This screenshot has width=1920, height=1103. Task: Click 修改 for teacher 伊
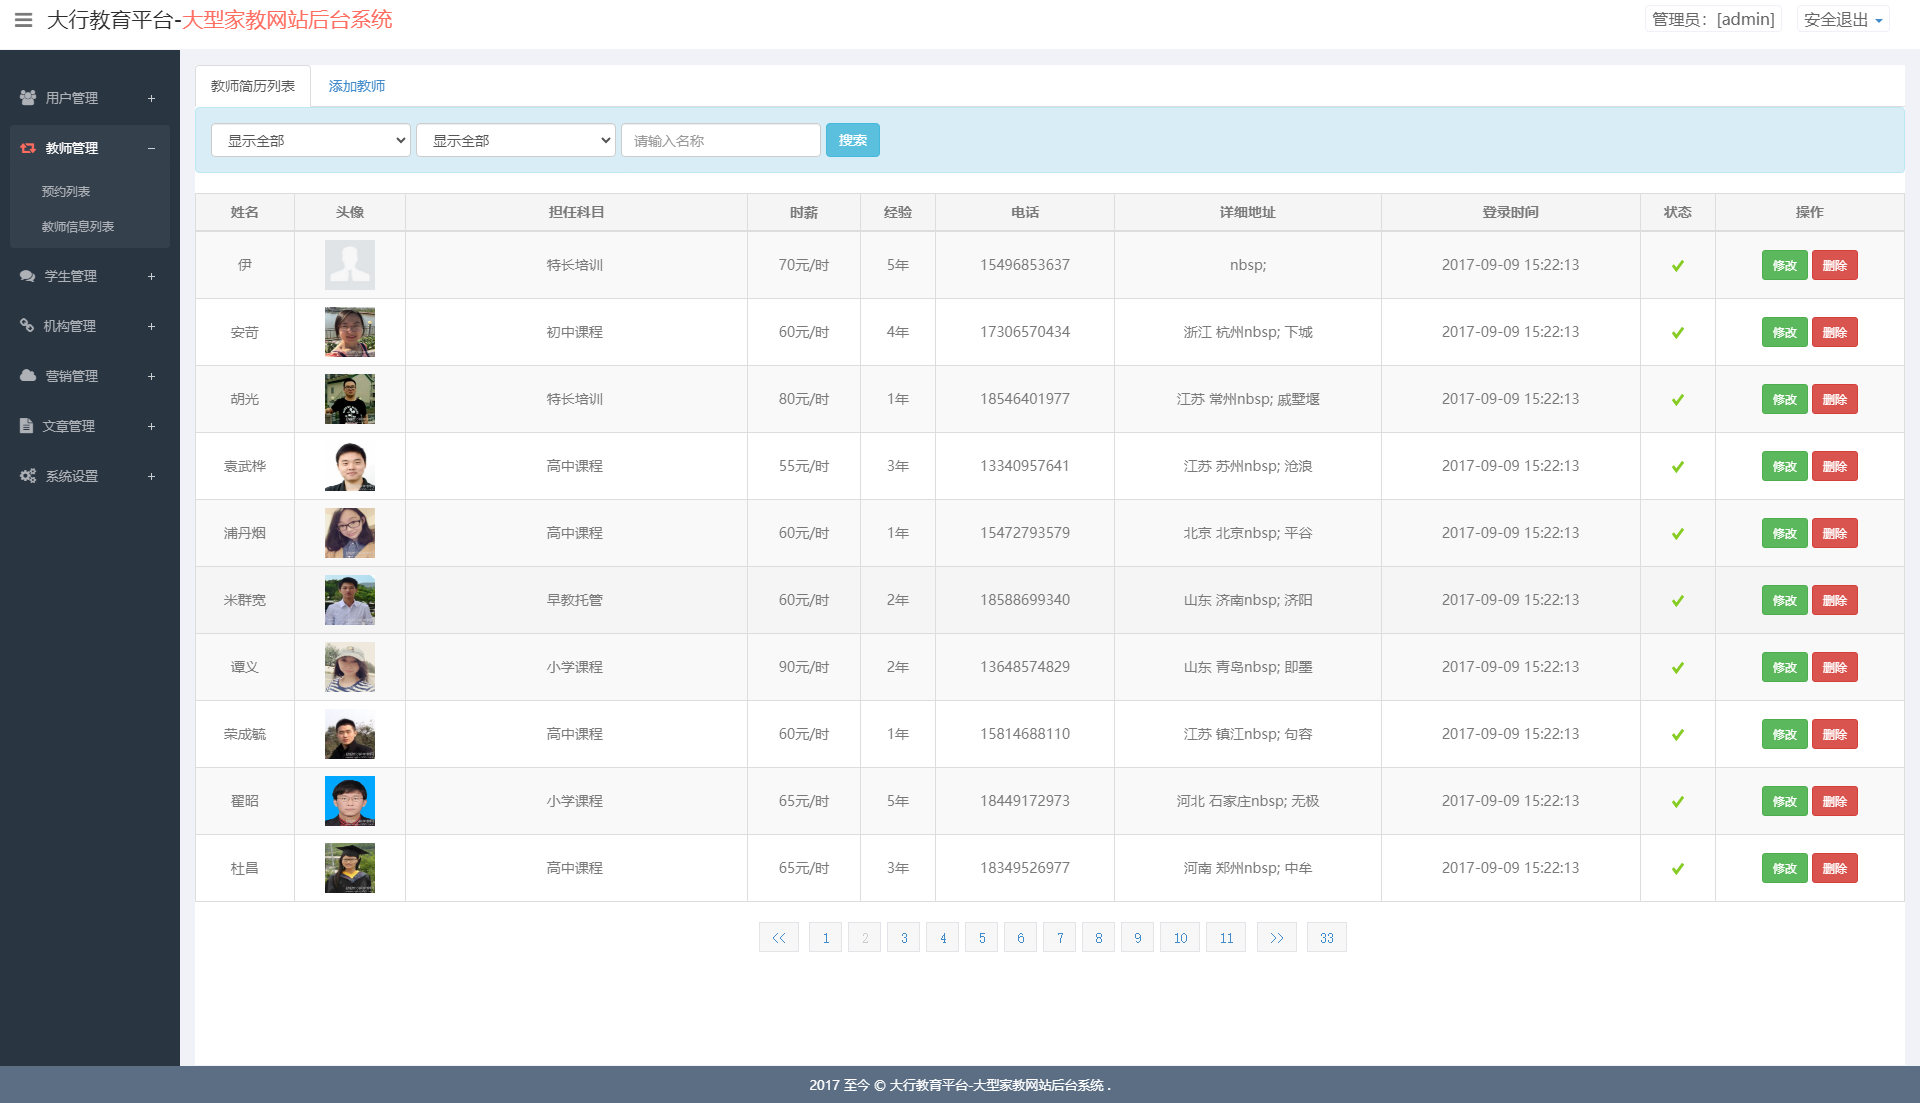pyautogui.click(x=1785, y=265)
